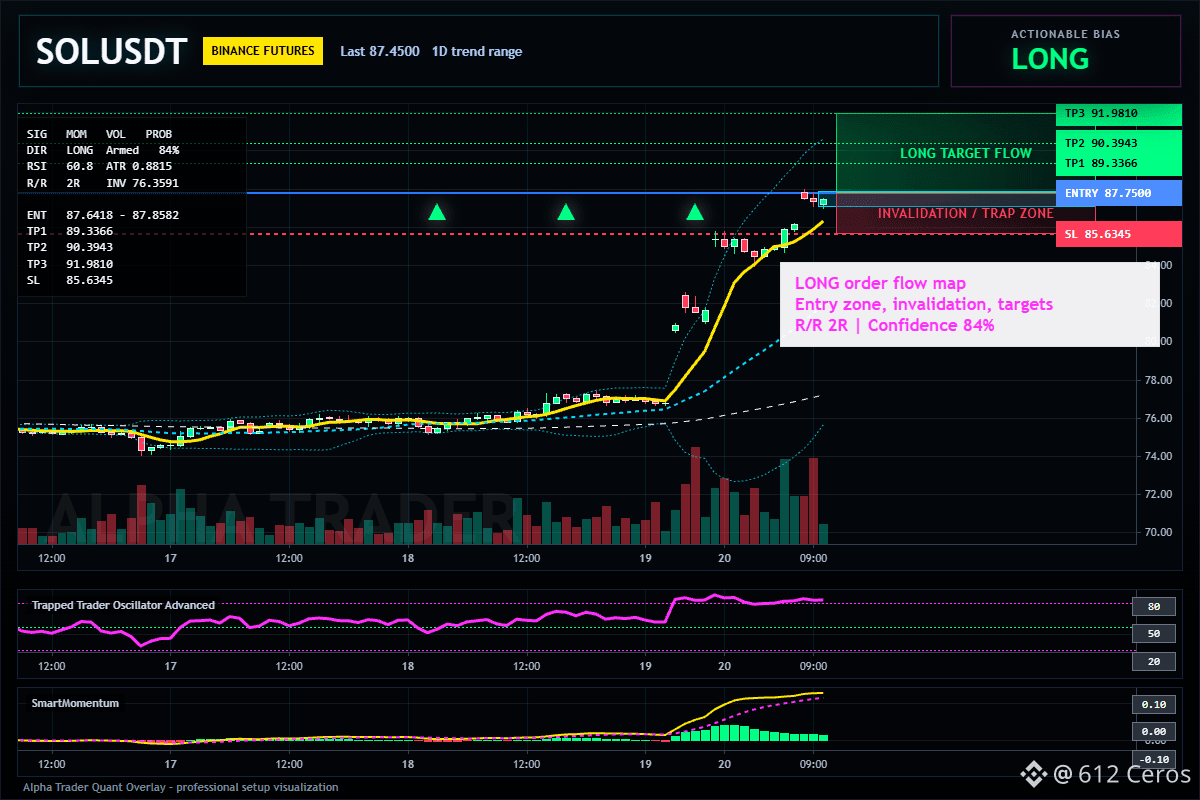
Task: Click the 18 date label on oscillator panel axis
Action: click(x=408, y=665)
